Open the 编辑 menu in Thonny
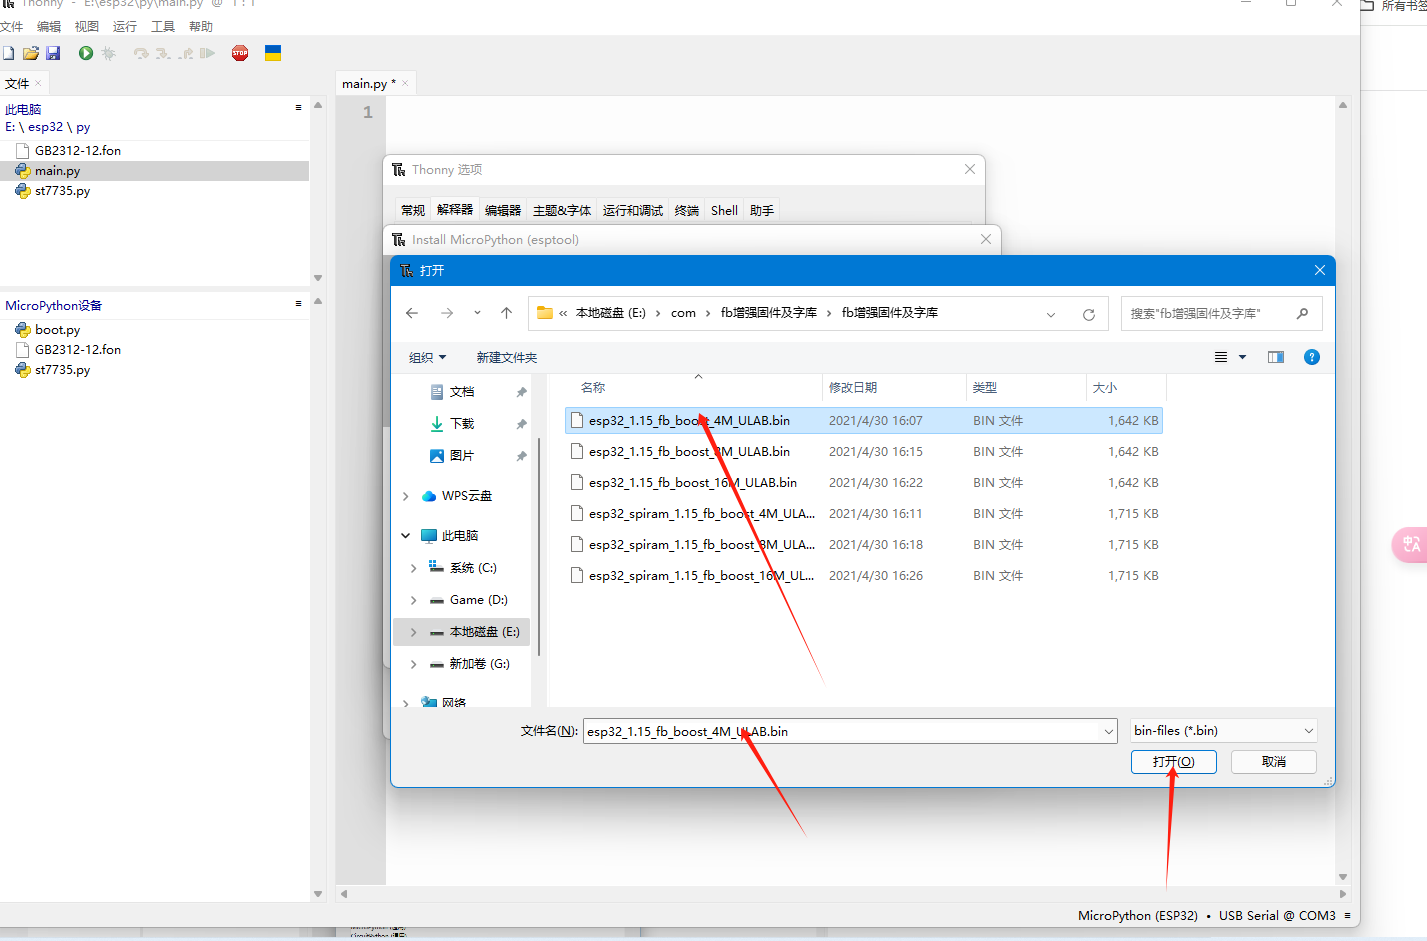Viewport: 1427px width, 941px height. point(49,26)
